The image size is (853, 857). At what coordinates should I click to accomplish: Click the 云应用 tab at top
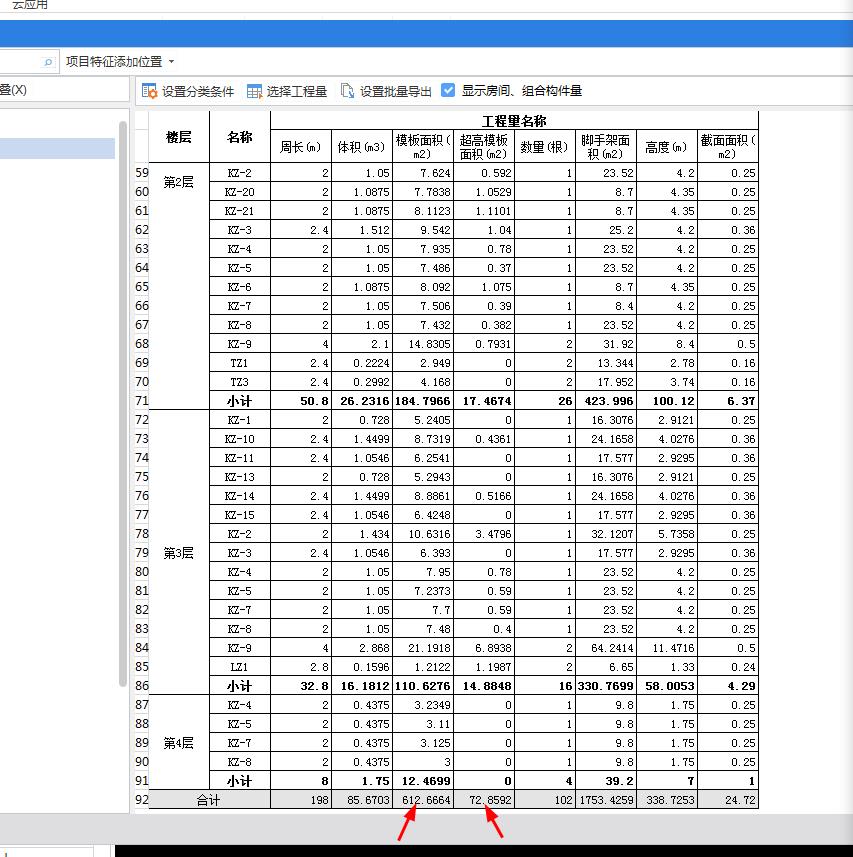(x=30, y=5)
